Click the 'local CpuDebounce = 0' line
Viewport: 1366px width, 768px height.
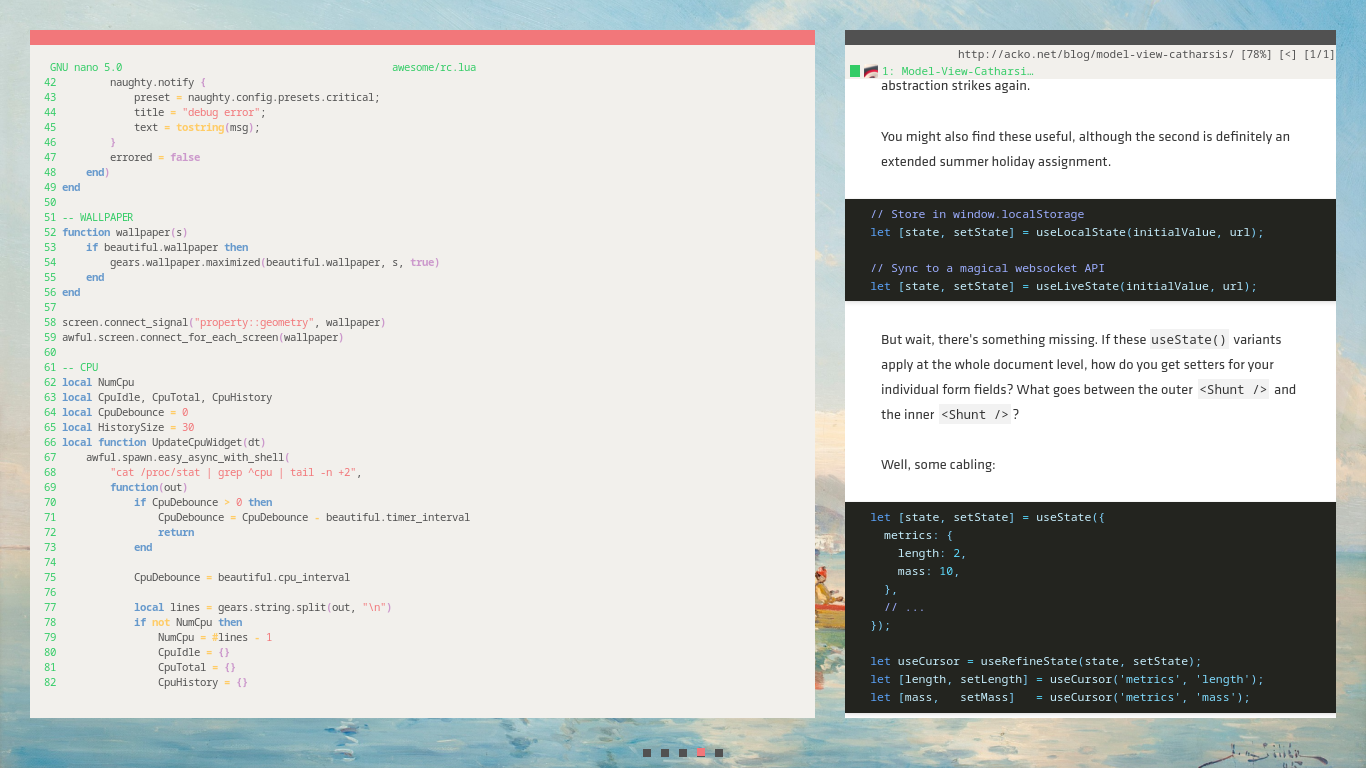pos(125,412)
